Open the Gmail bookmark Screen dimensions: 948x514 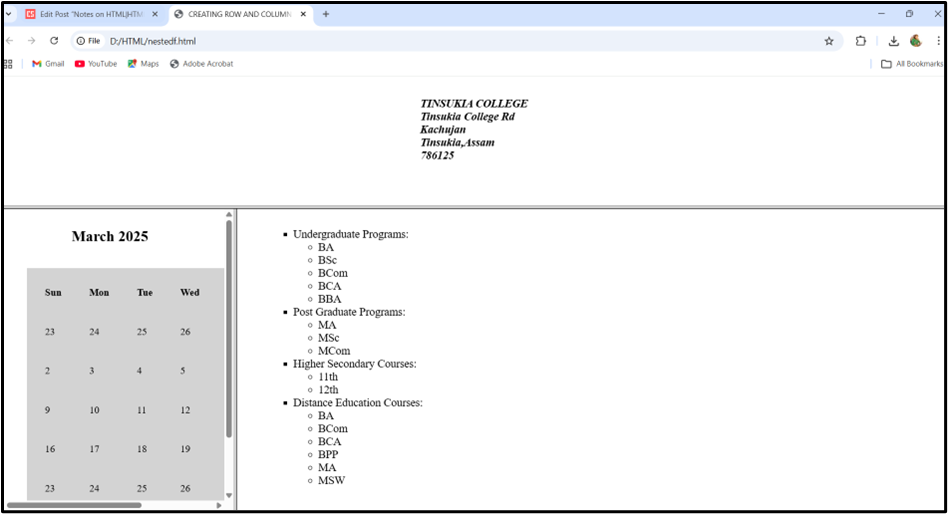coord(48,64)
